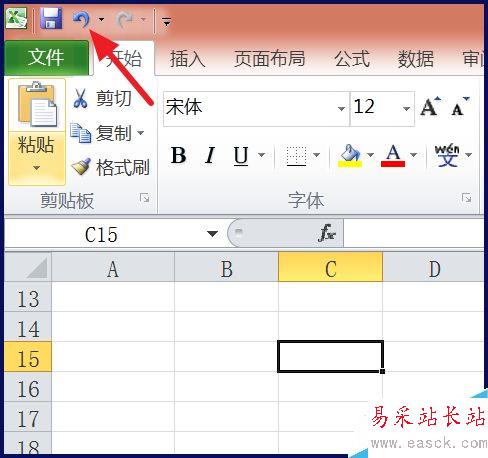Screen dimensions: 488x458
Task: Save the workbook with the floppy disk icon
Action: [51, 19]
